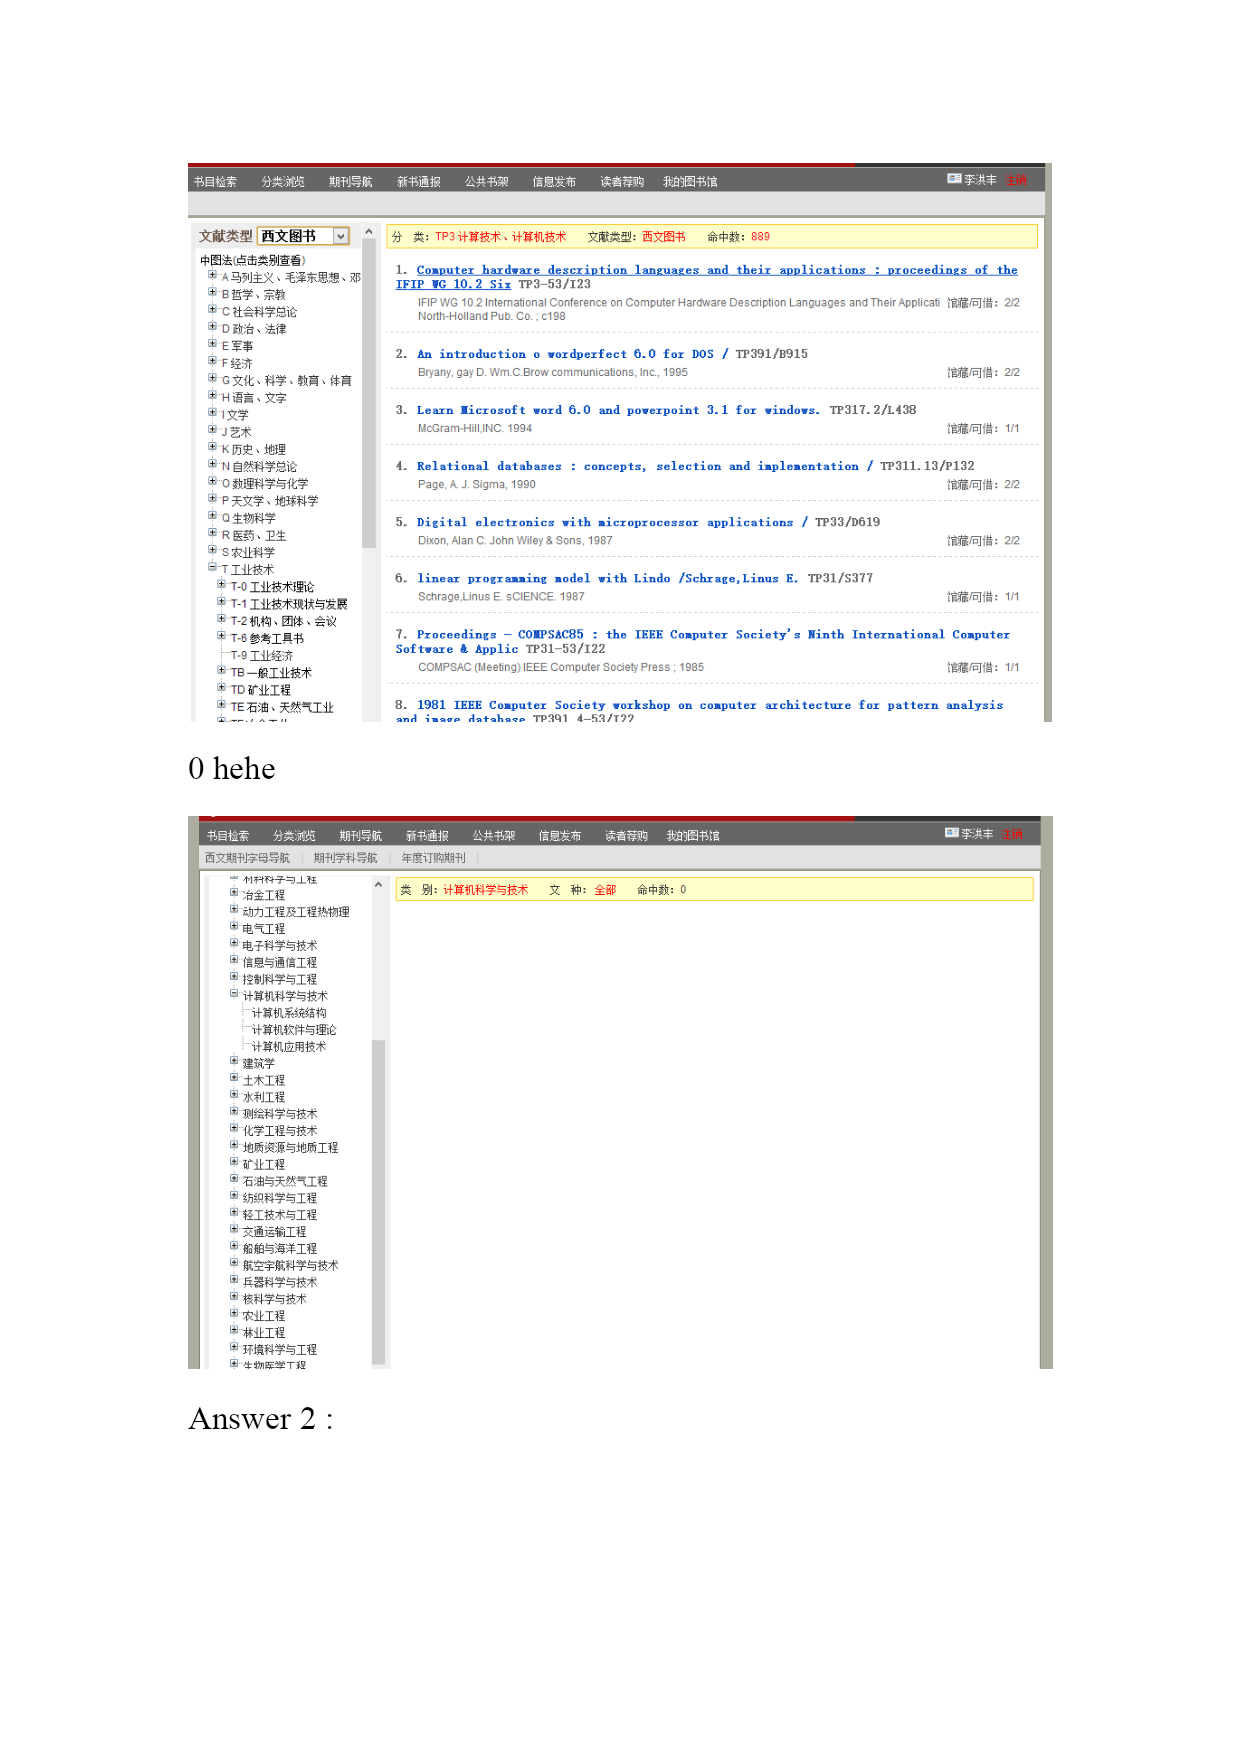Open 公共书架 menu in the lower screenshot

[494, 836]
